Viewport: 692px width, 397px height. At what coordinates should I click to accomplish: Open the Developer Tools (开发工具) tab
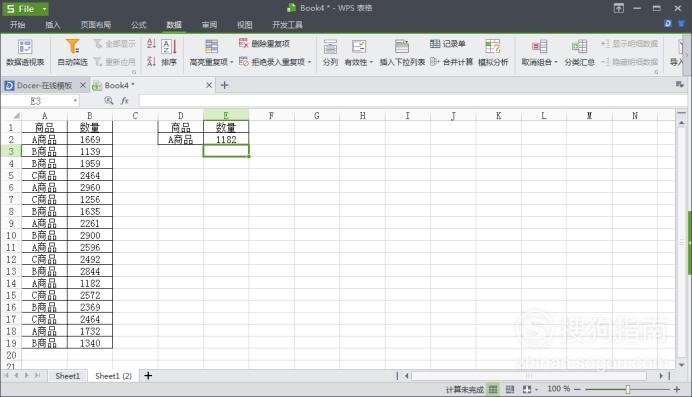coord(287,25)
